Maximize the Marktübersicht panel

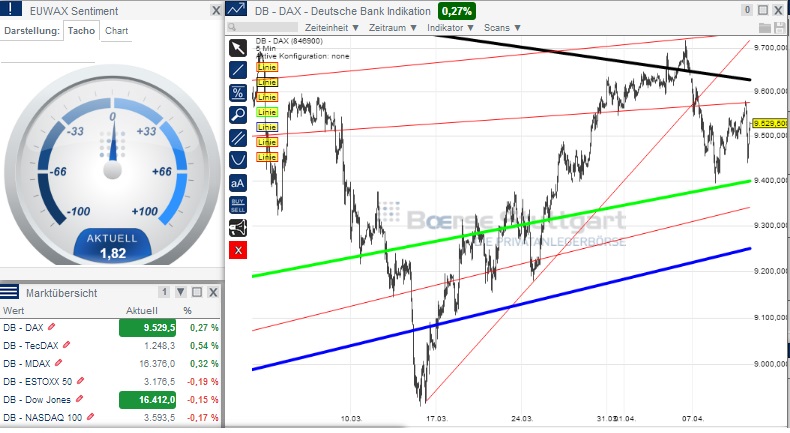tap(197, 292)
